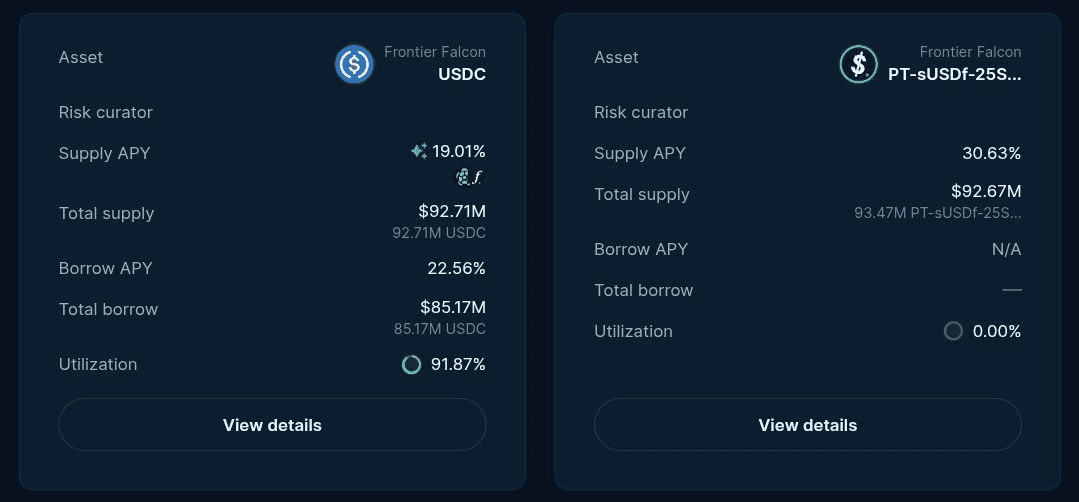Click the PT-sUSDf token dollar icon
The image size is (1079, 502).
858,64
